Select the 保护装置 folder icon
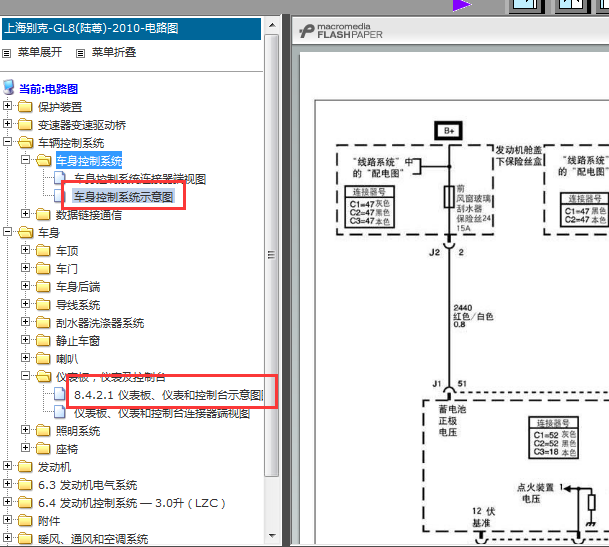The image size is (609, 547). (x=25, y=106)
